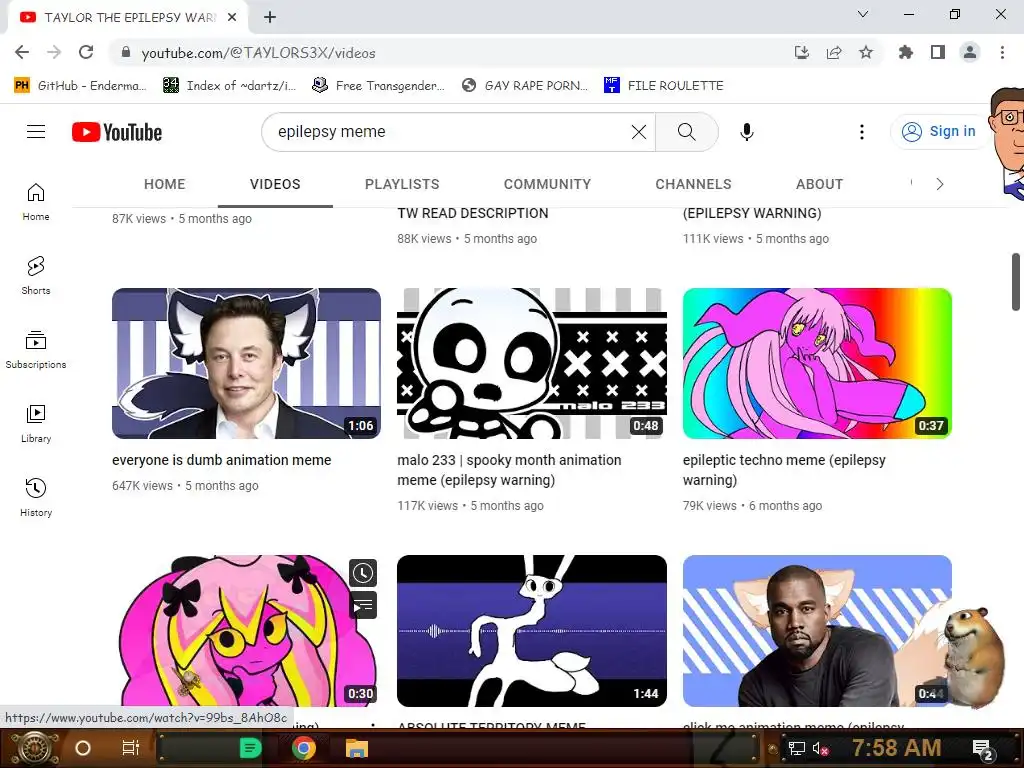This screenshot has height=768, width=1024.
Task: Click the muted volume tray icon
Action: pyautogui.click(x=820, y=748)
